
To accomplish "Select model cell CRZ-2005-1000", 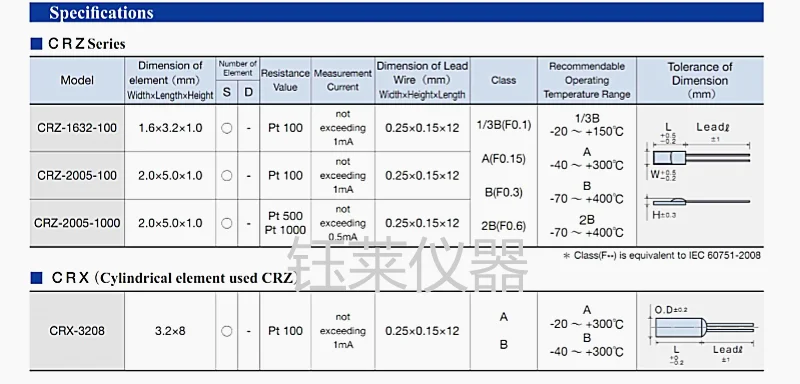I will tap(77, 223).
